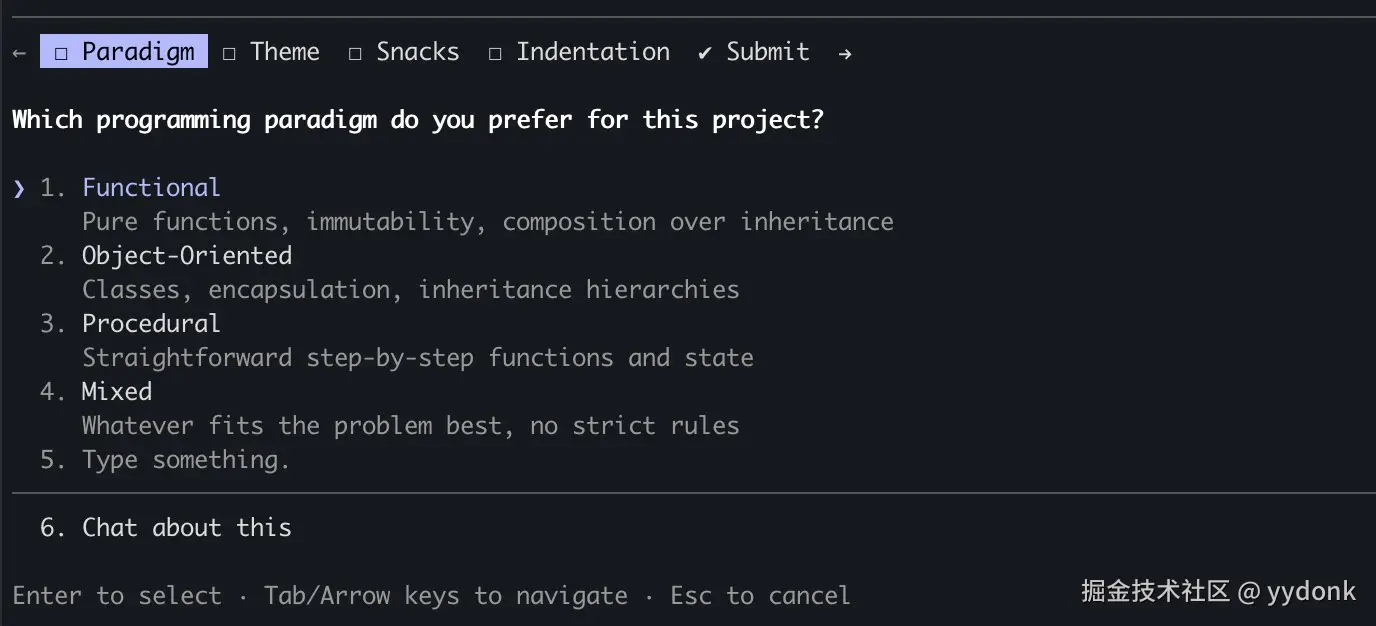Choose the Mixed paradigm option

point(117,392)
